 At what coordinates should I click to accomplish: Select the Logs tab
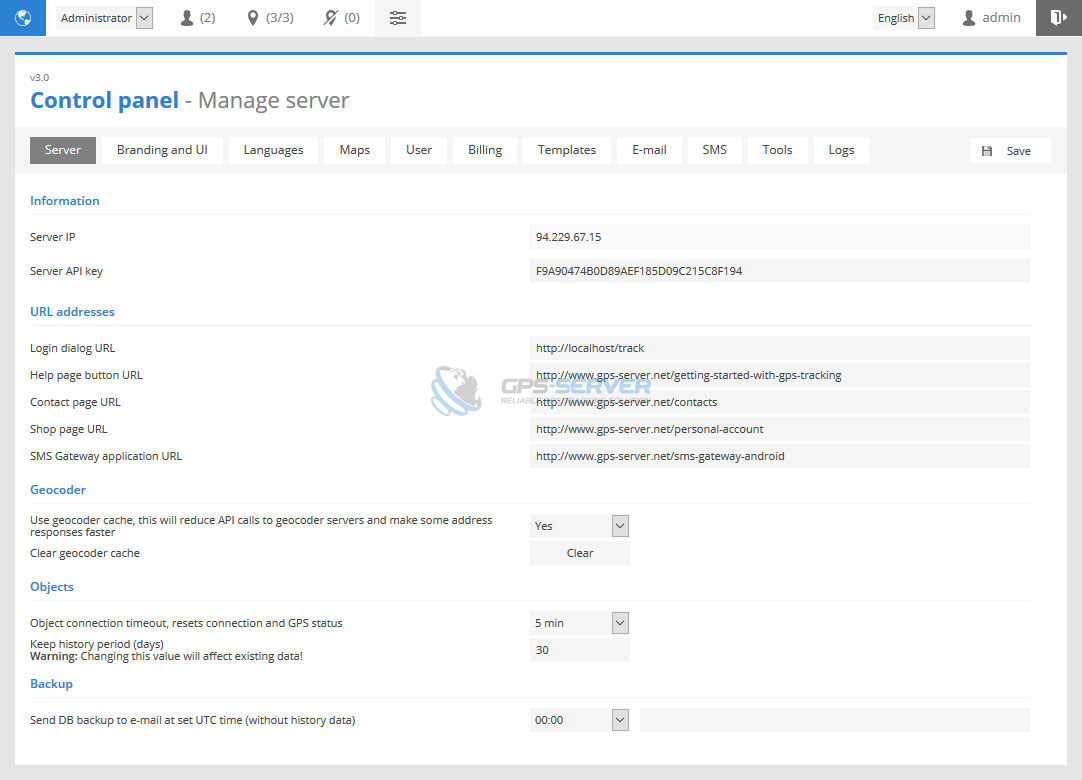841,150
